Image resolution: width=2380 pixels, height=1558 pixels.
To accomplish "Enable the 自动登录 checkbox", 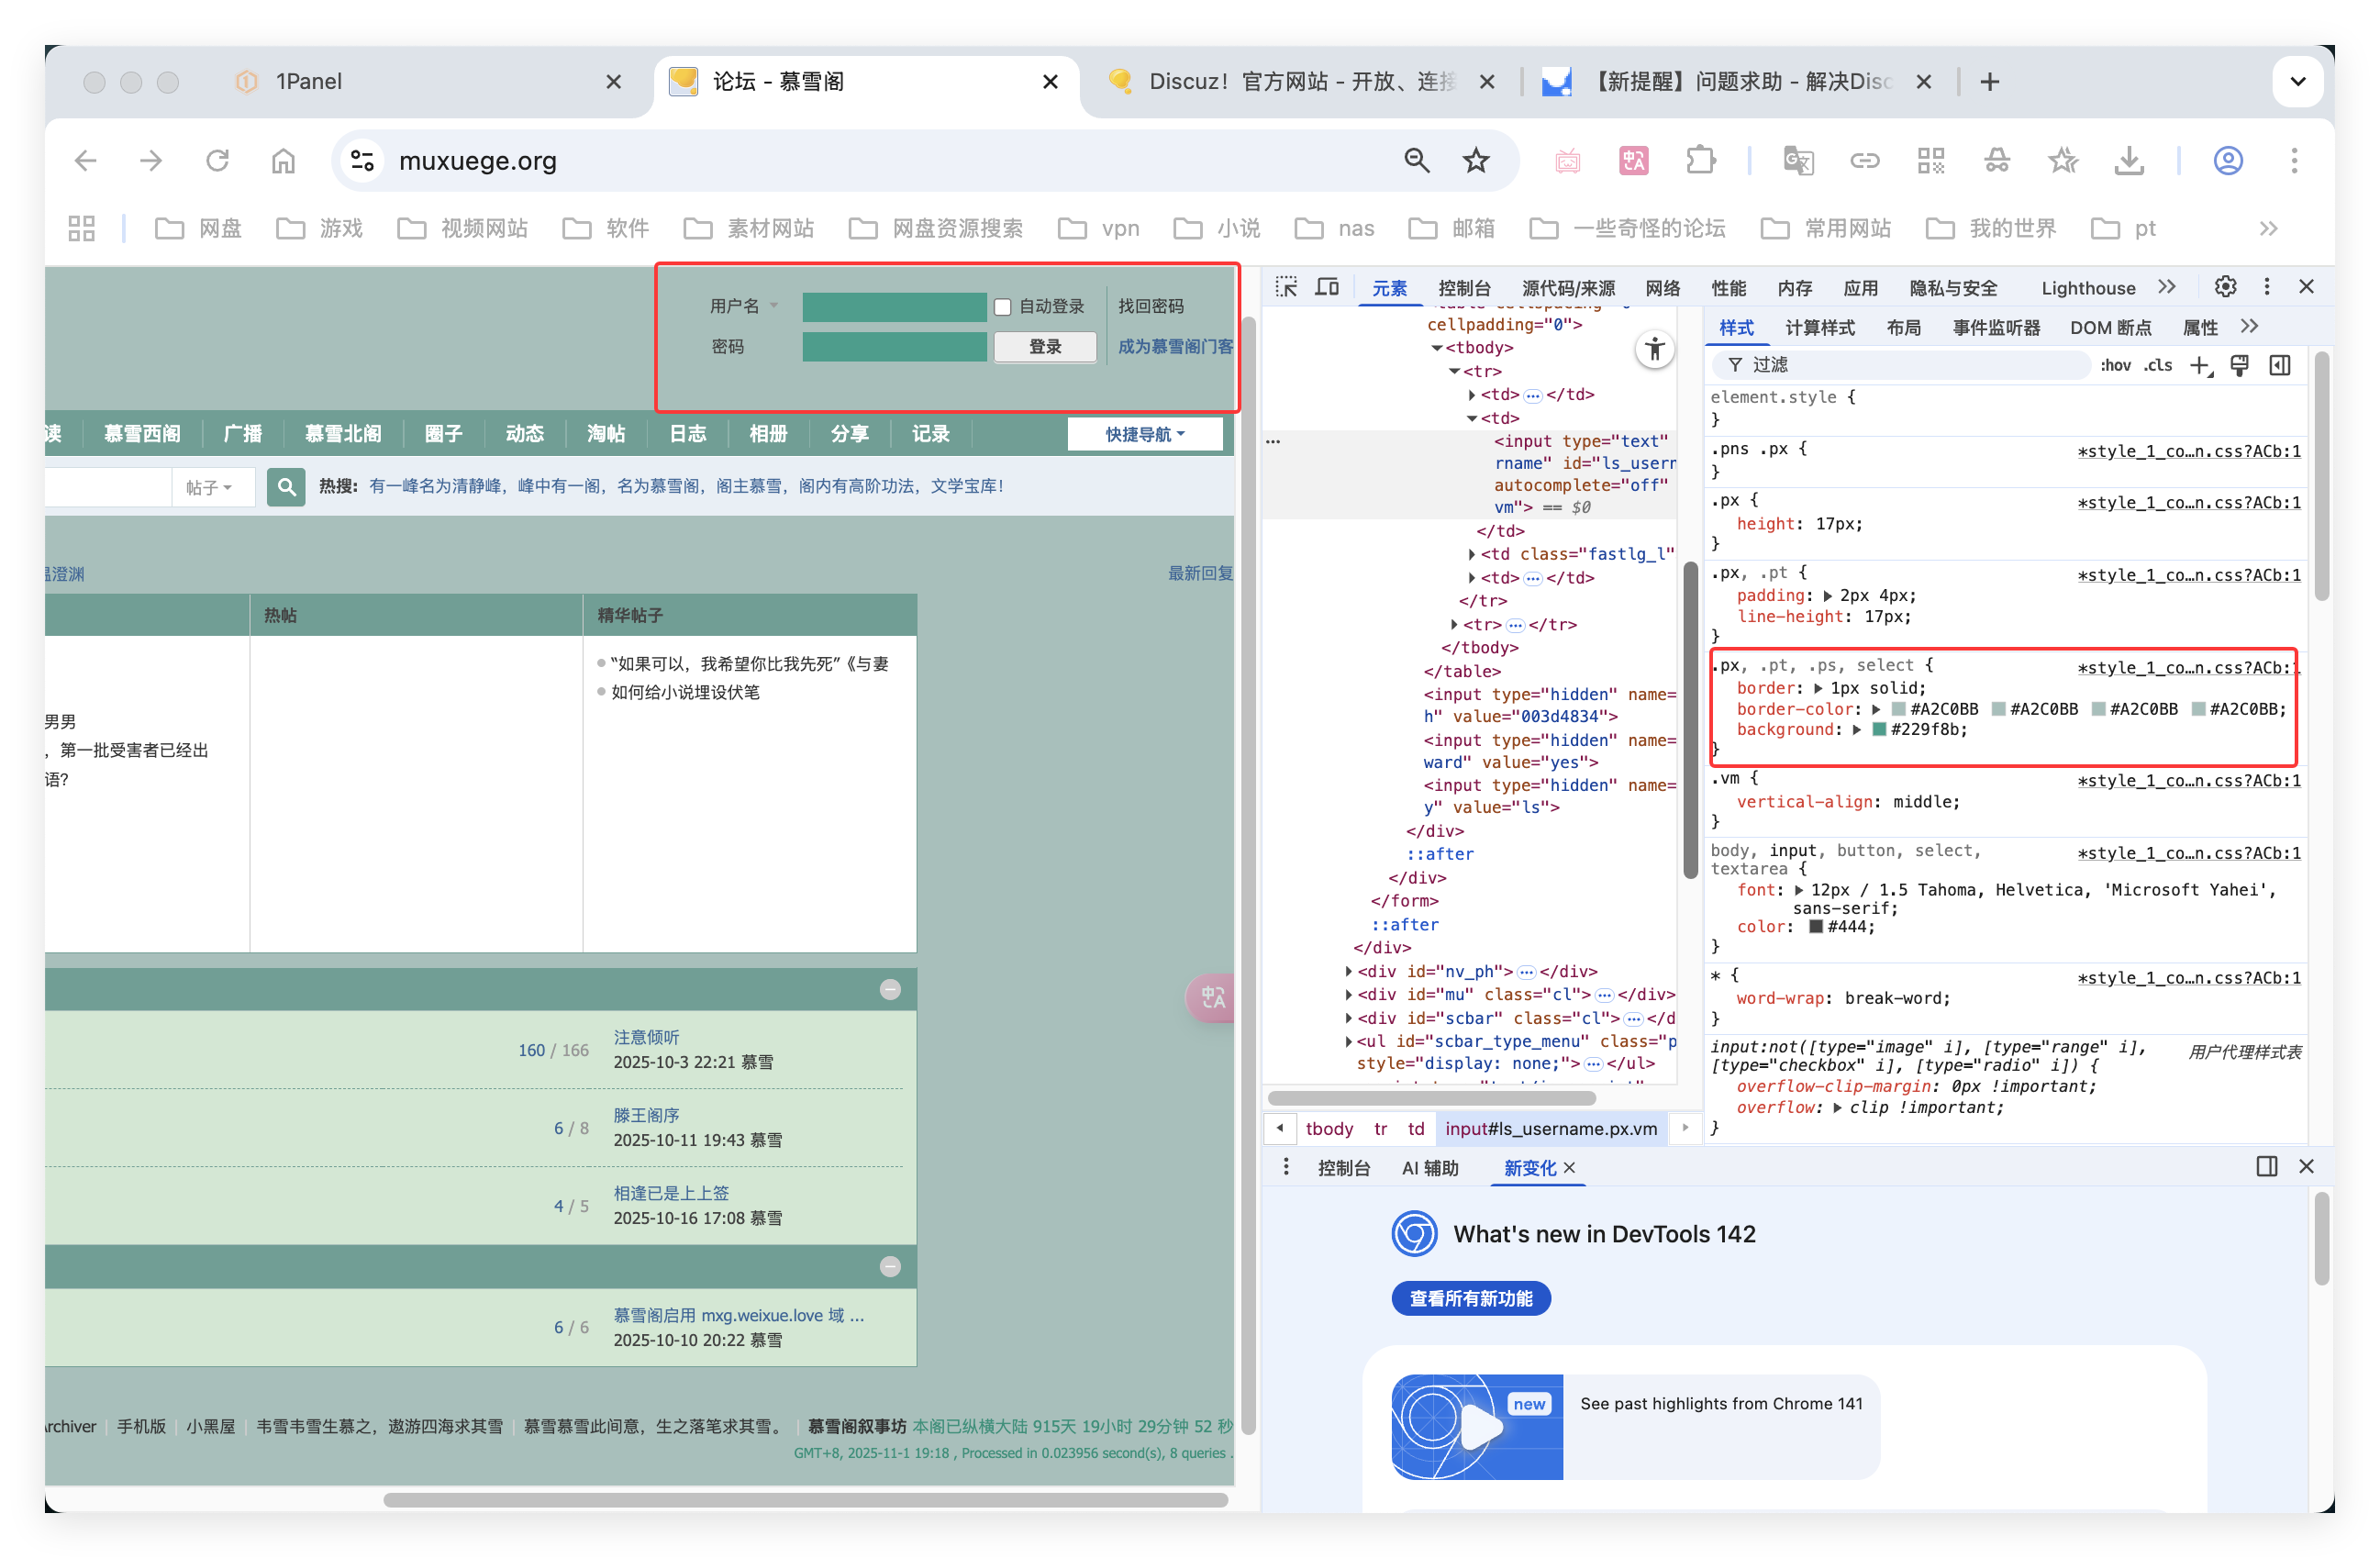I will tap(1003, 307).
